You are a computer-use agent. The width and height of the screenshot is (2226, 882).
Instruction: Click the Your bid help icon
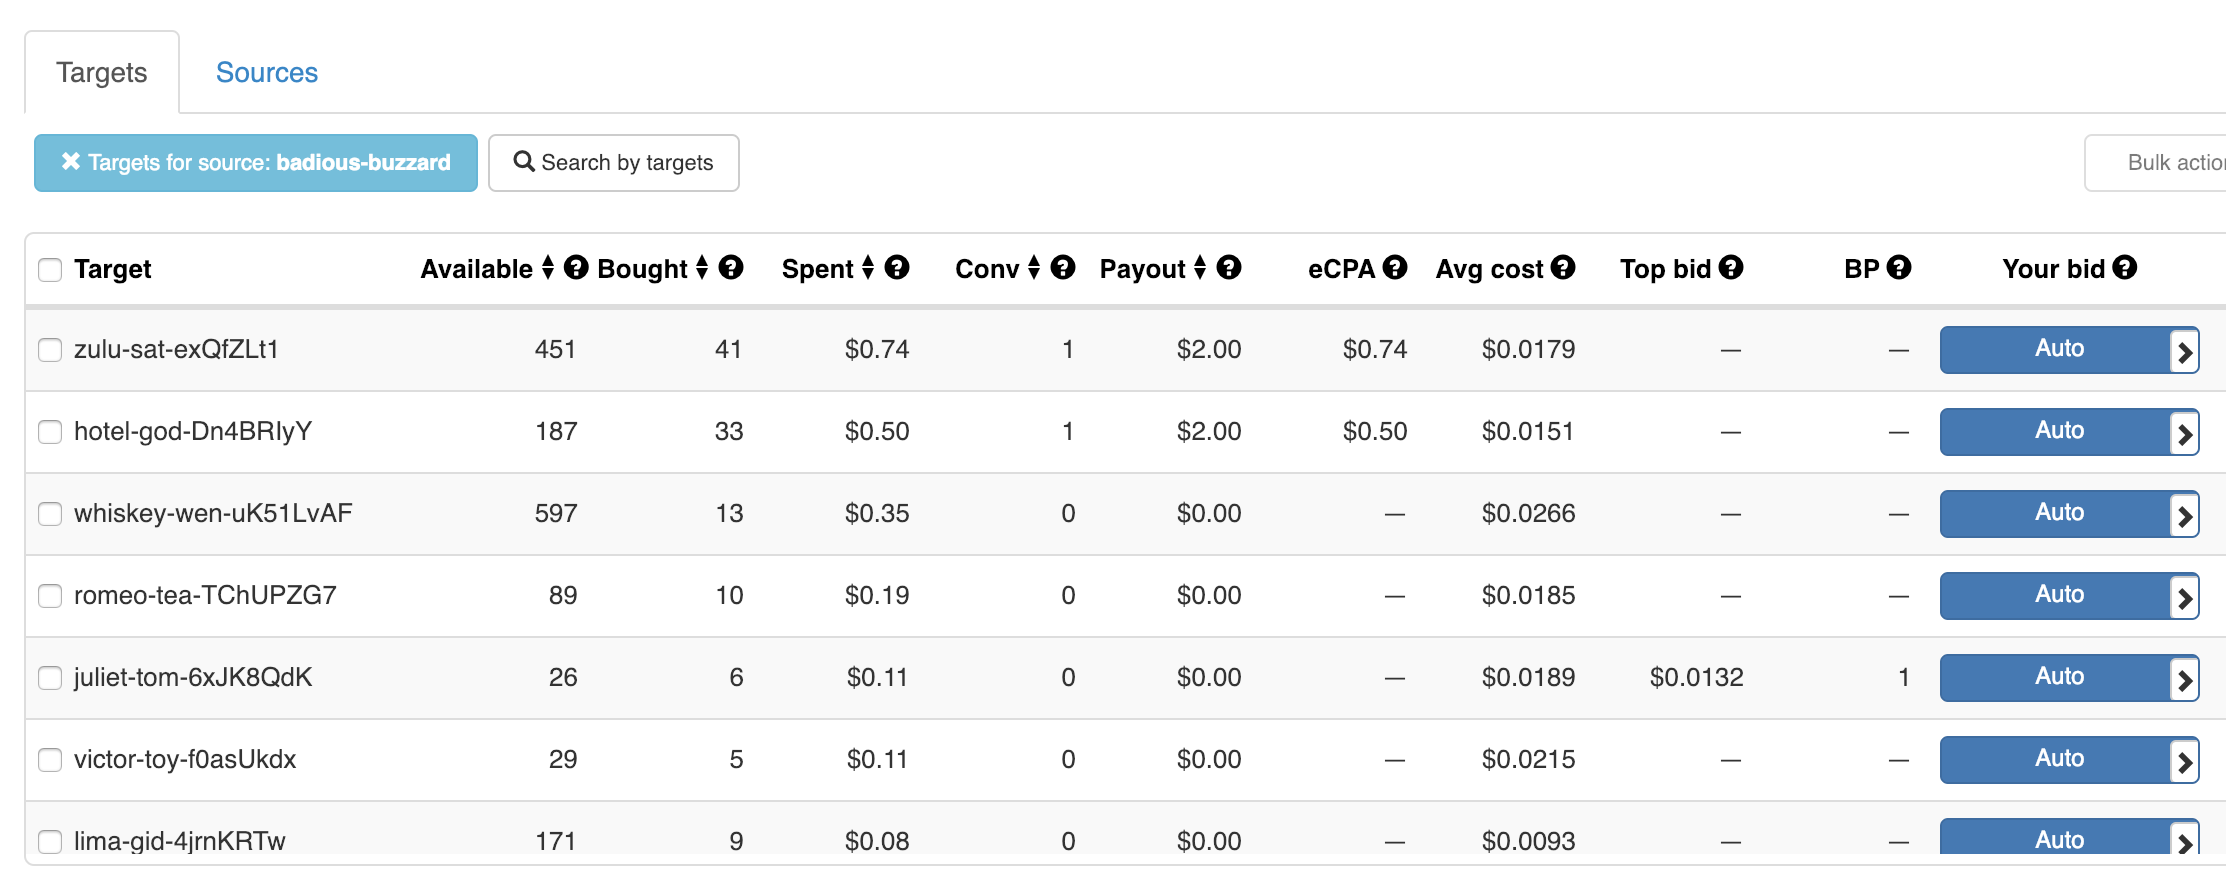click(2125, 268)
